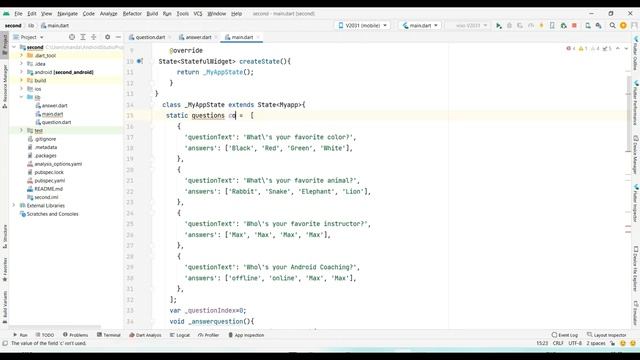The width and height of the screenshot is (640, 360).
Task: Select Opened File target icon in Project panel
Action: (72, 37)
